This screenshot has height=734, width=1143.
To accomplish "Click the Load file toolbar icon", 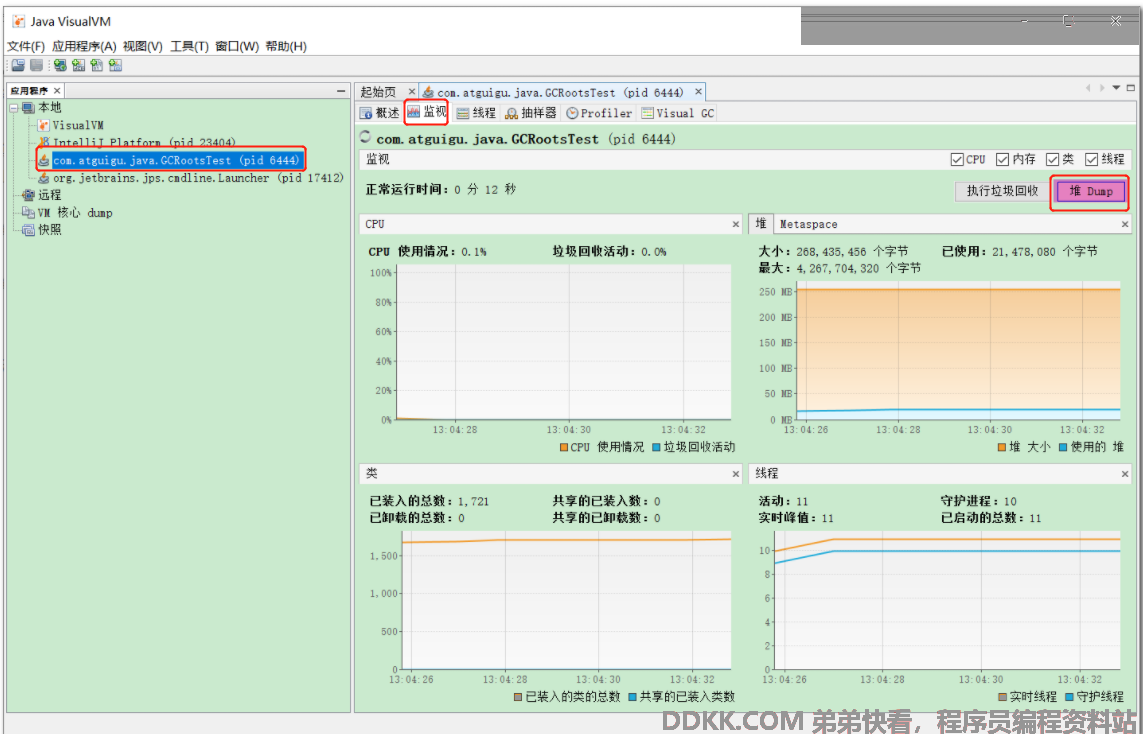I will tap(18, 66).
